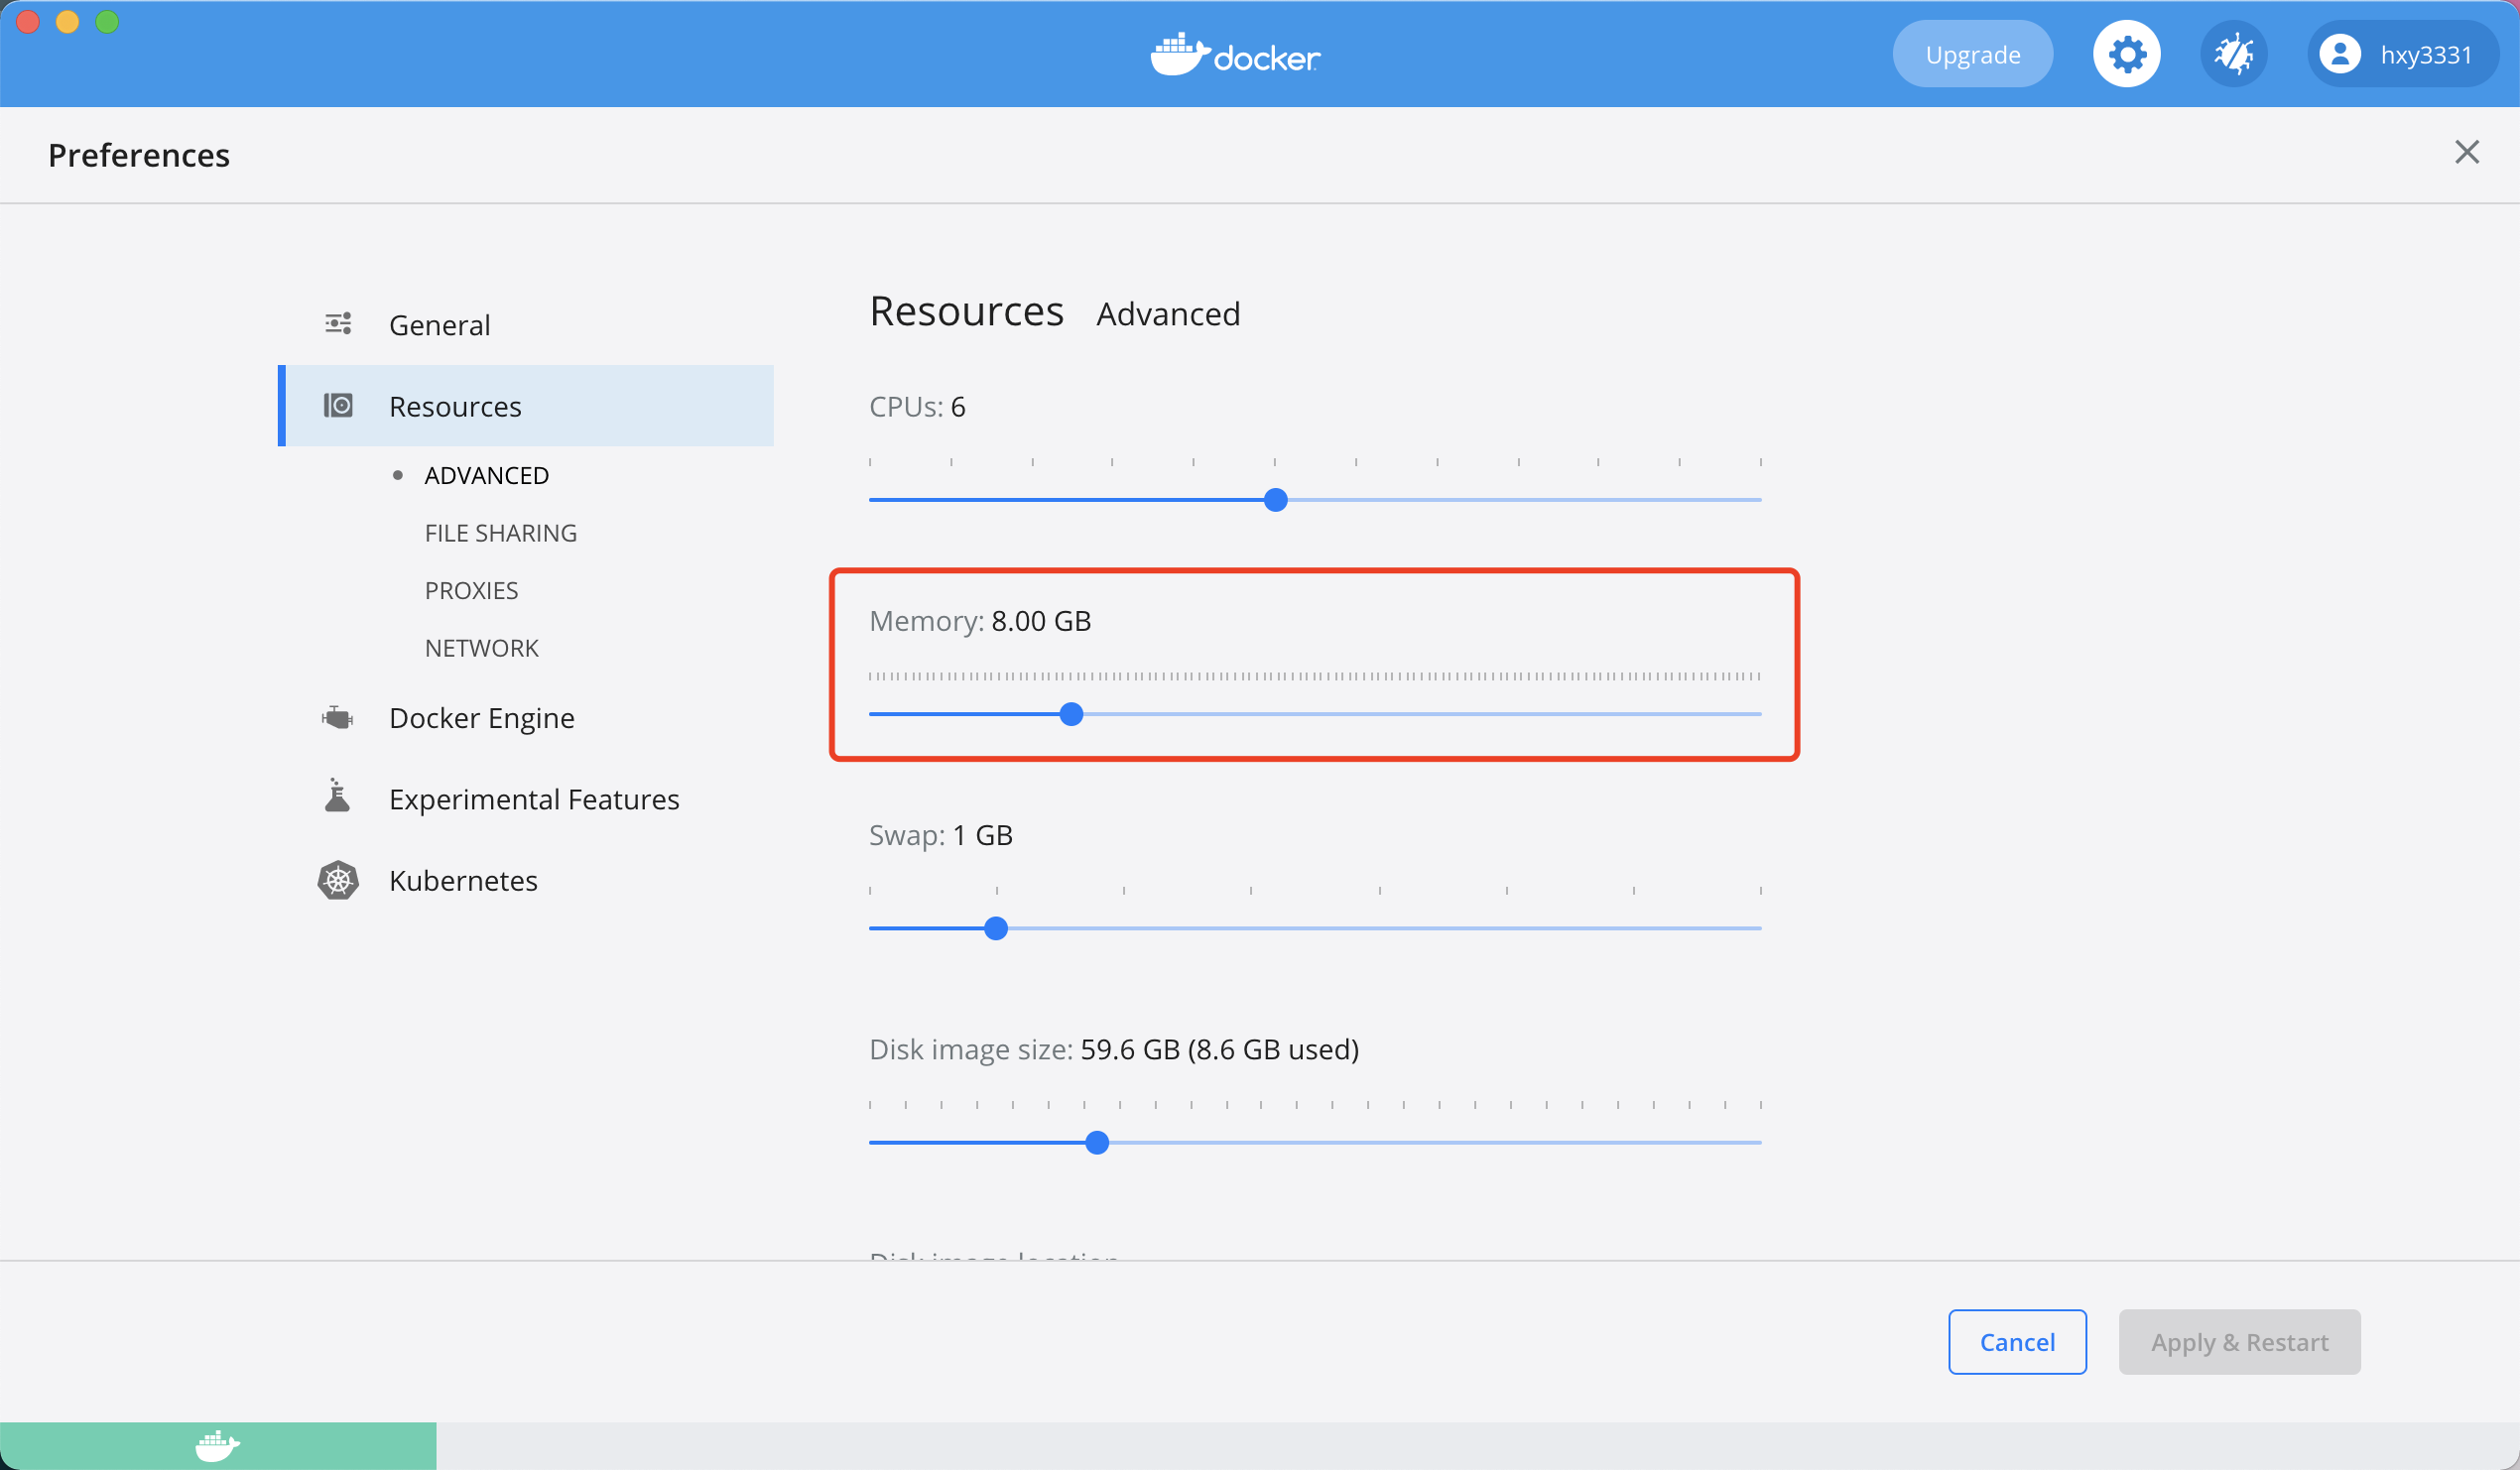The image size is (2520, 1470).
Task: Click Apply & Restart button
Action: [x=2239, y=1342]
